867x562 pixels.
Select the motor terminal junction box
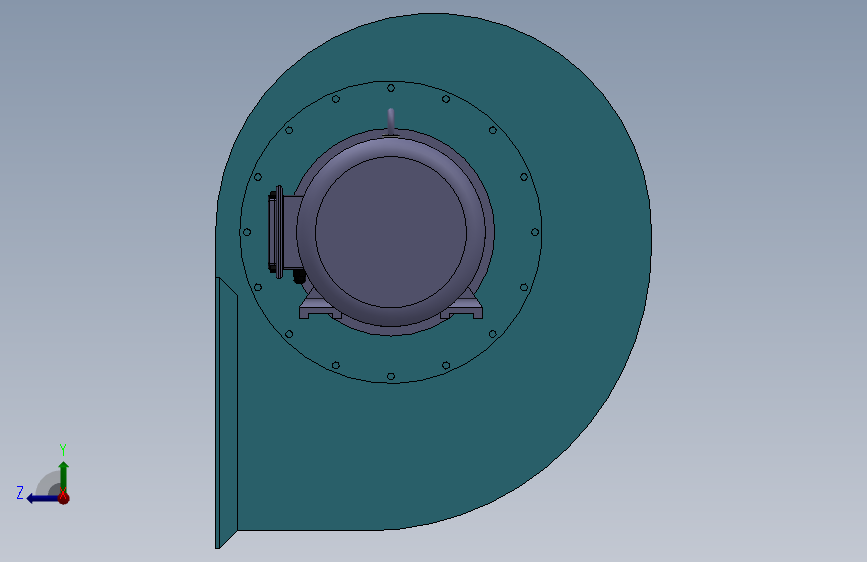click(x=284, y=232)
